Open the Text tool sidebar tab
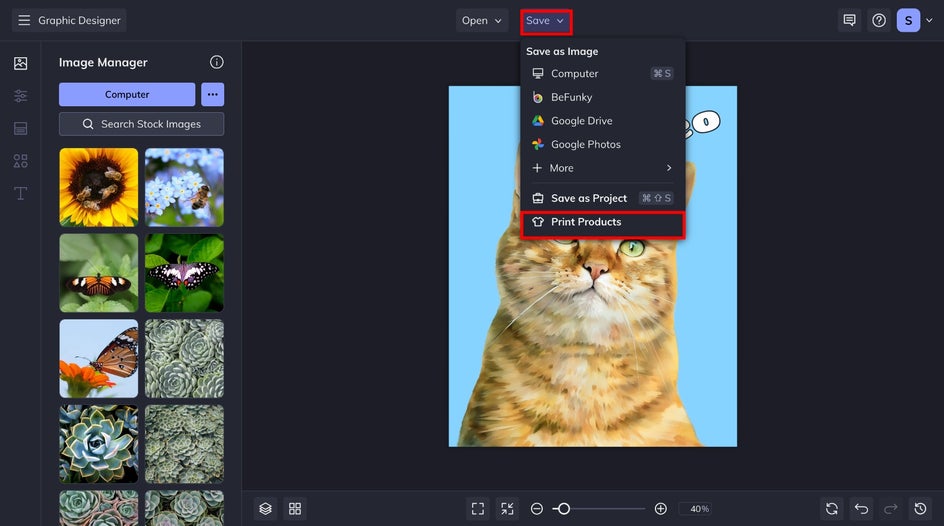The height and width of the screenshot is (526, 944). [20, 193]
